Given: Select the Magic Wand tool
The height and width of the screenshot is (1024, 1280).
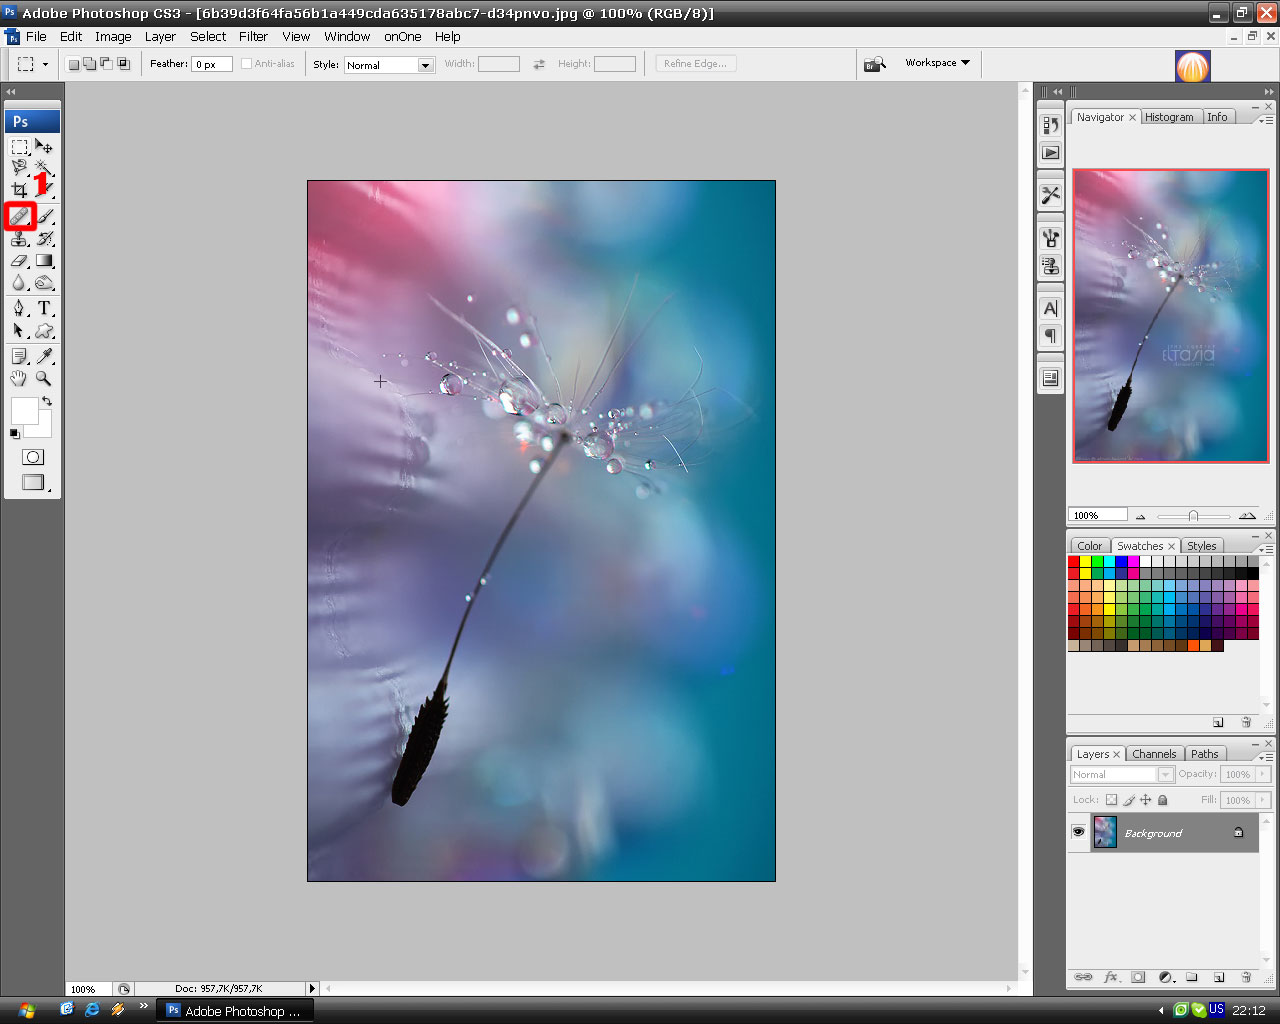Looking at the screenshot, I should pyautogui.click(x=44, y=167).
